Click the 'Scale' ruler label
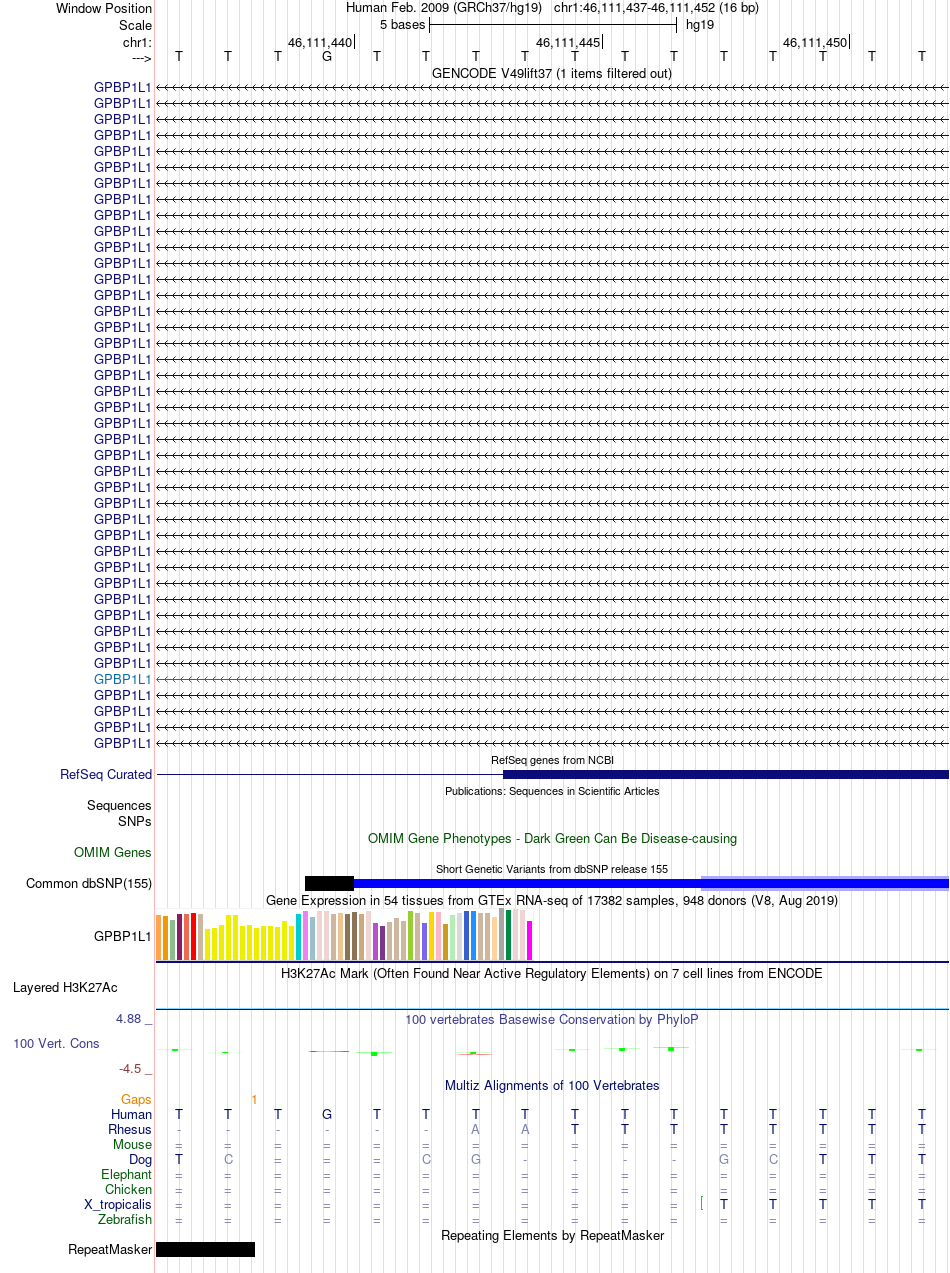Image resolution: width=950 pixels, height=1273 pixels. pyautogui.click(x=135, y=25)
